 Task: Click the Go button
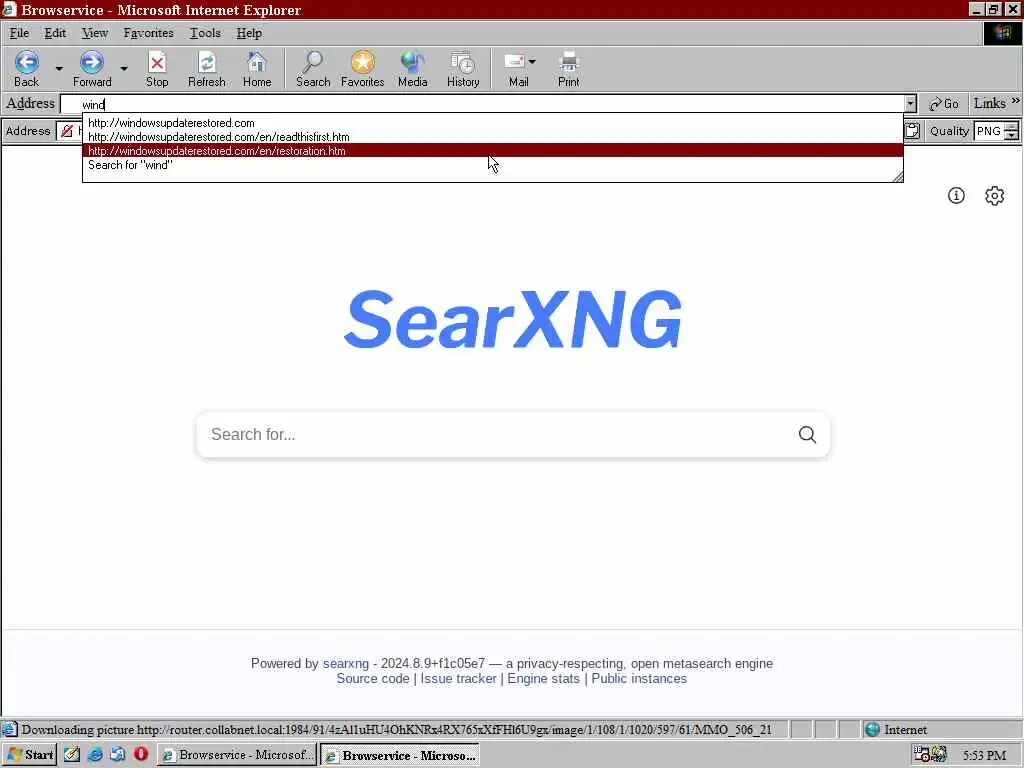[x=944, y=104]
